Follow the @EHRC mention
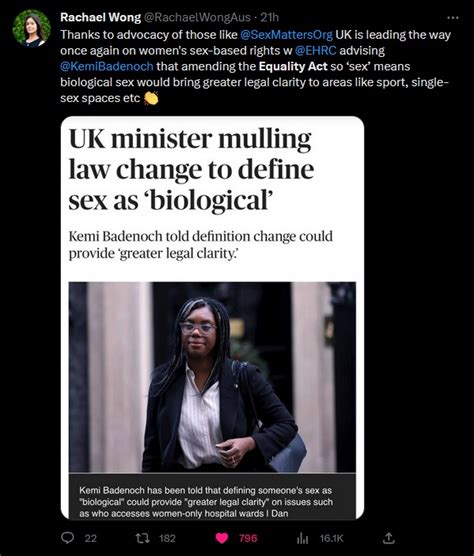Screen dimensions: 474x556 pos(315,51)
